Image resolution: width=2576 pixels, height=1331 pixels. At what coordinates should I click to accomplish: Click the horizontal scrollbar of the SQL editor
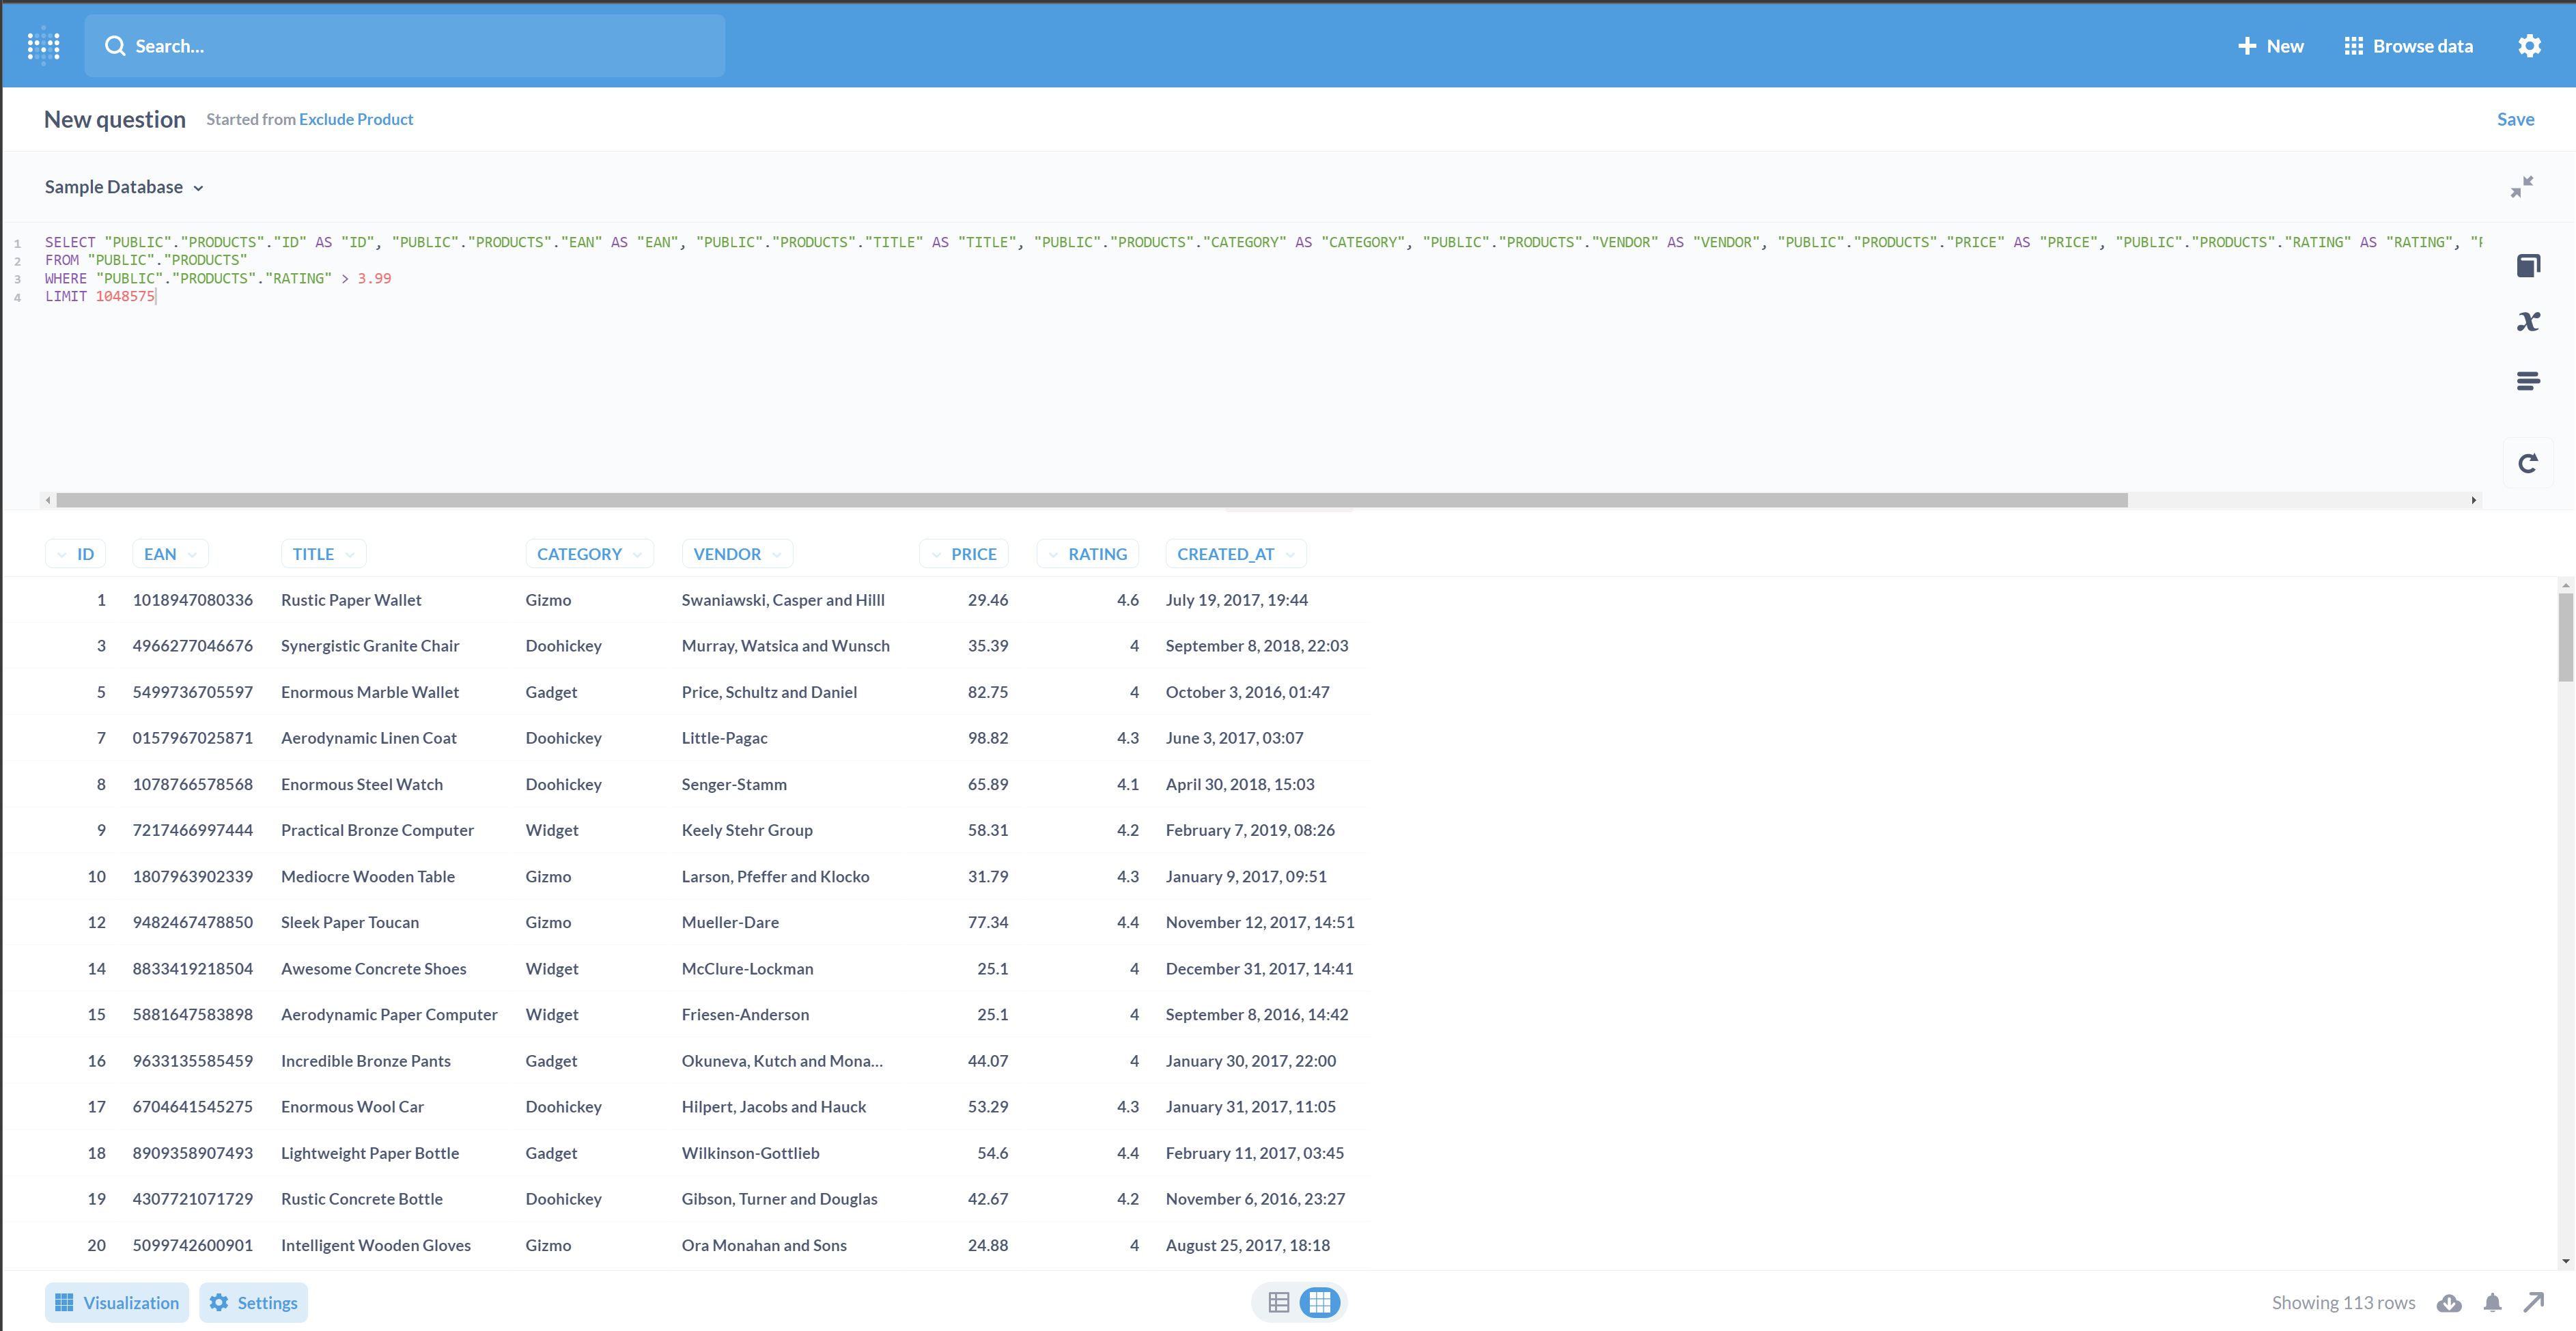pos(1090,500)
